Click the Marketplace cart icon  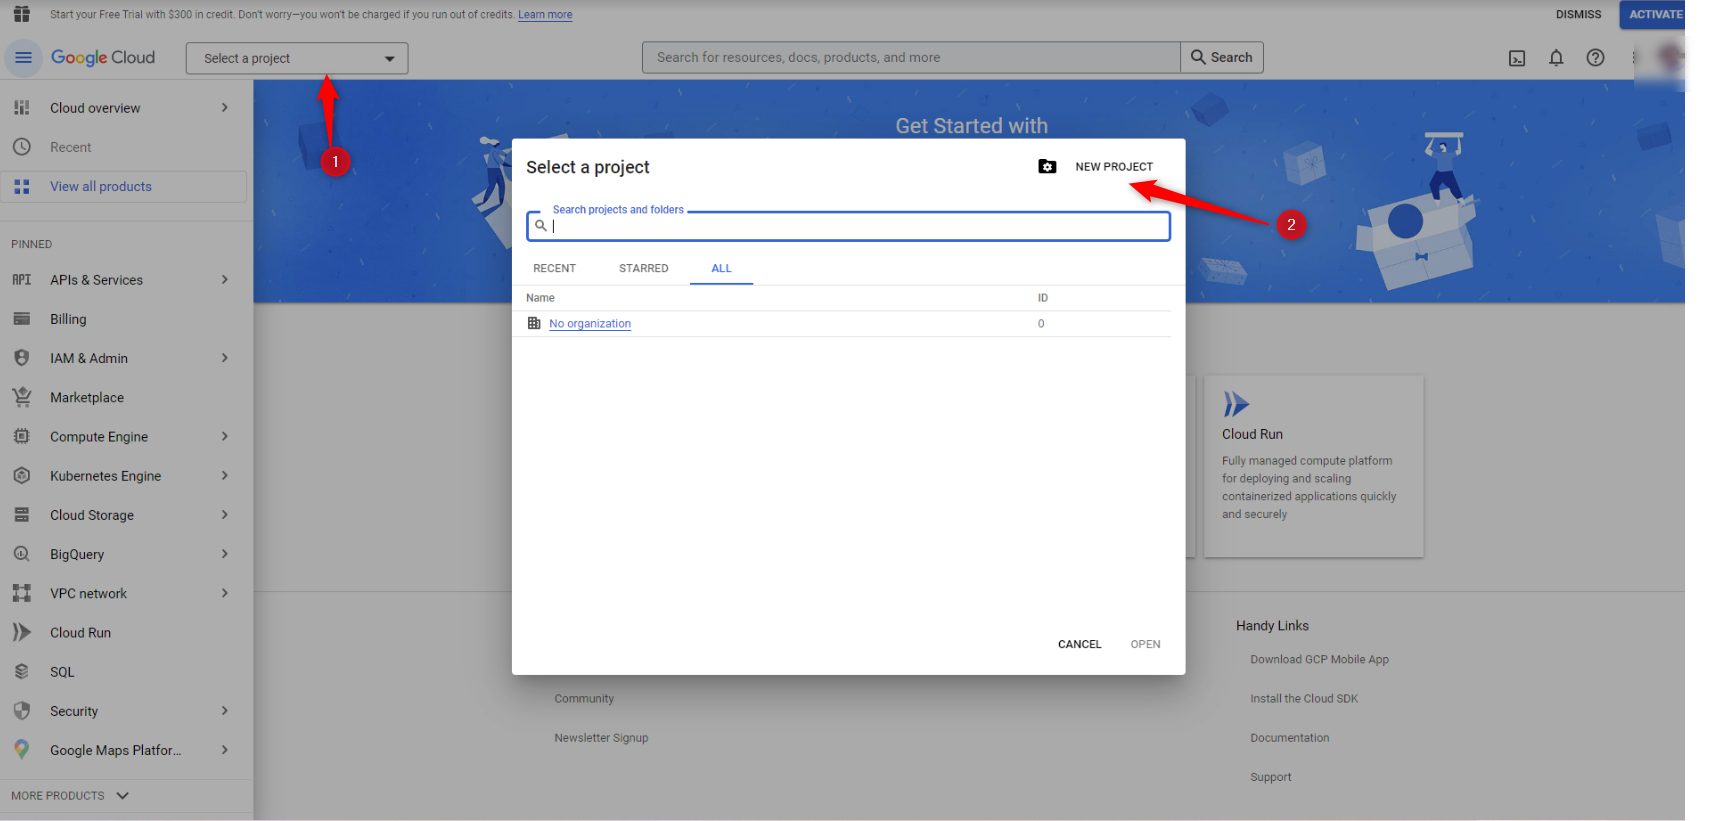pos(21,397)
